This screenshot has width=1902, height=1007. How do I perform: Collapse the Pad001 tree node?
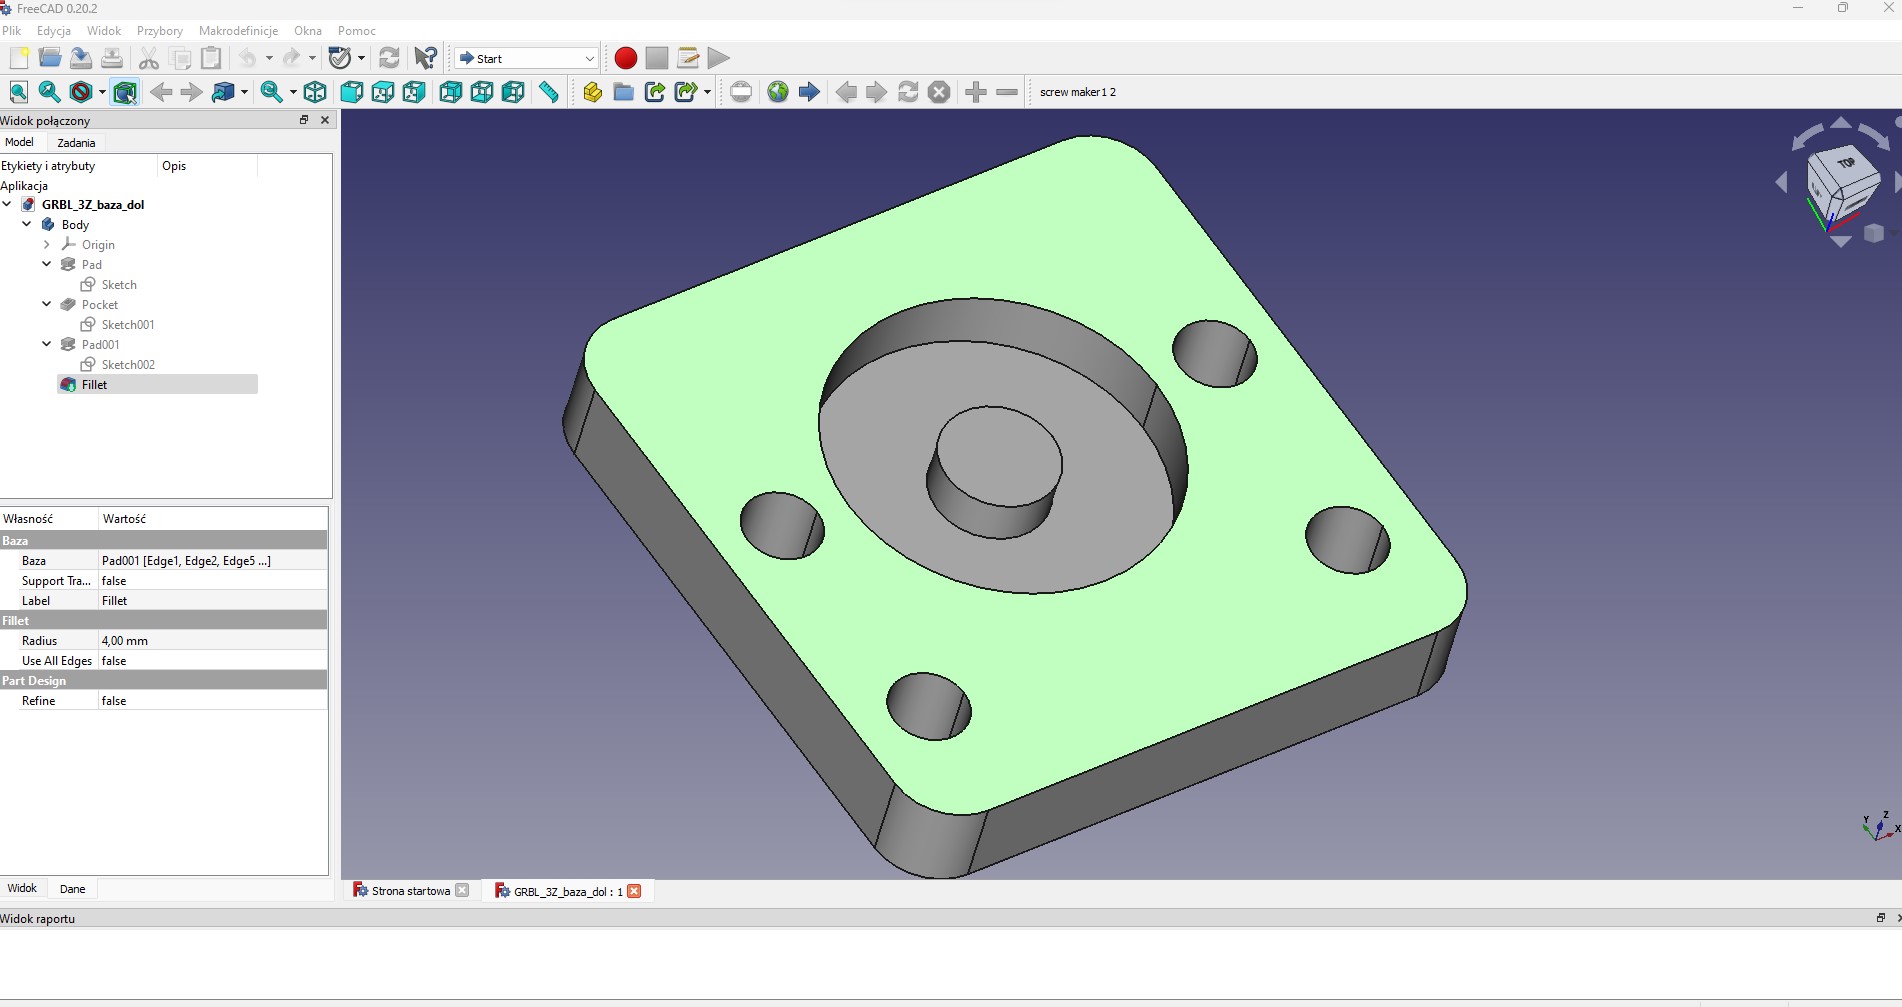coord(47,344)
